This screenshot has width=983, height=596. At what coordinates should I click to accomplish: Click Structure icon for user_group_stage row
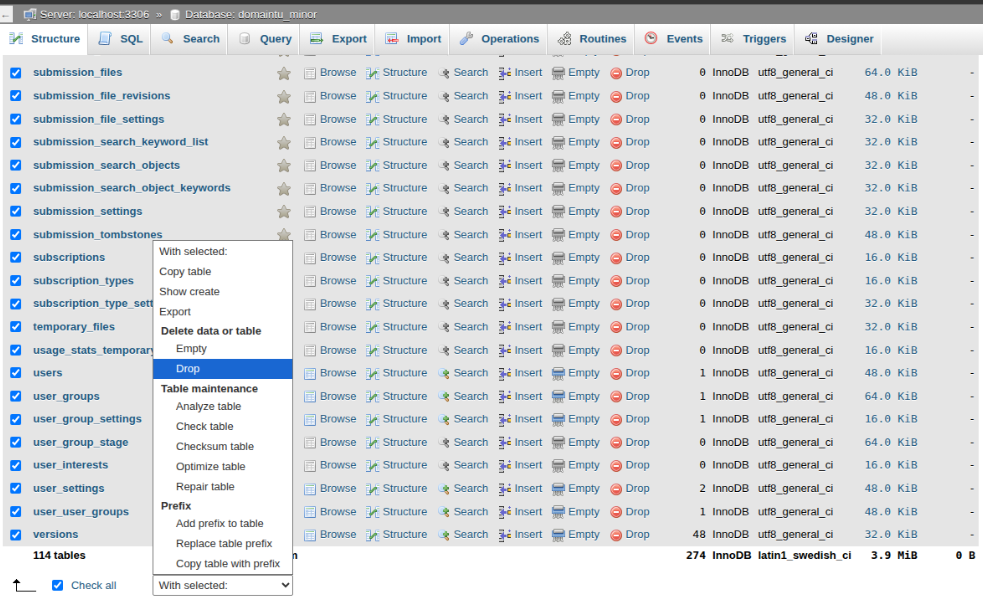click(372, 443)
